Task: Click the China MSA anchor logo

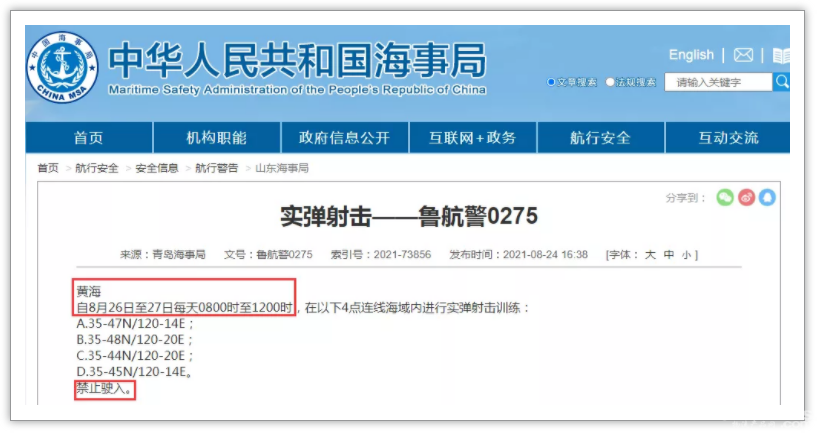Action: pyautogui.click(x=62, y=67)
